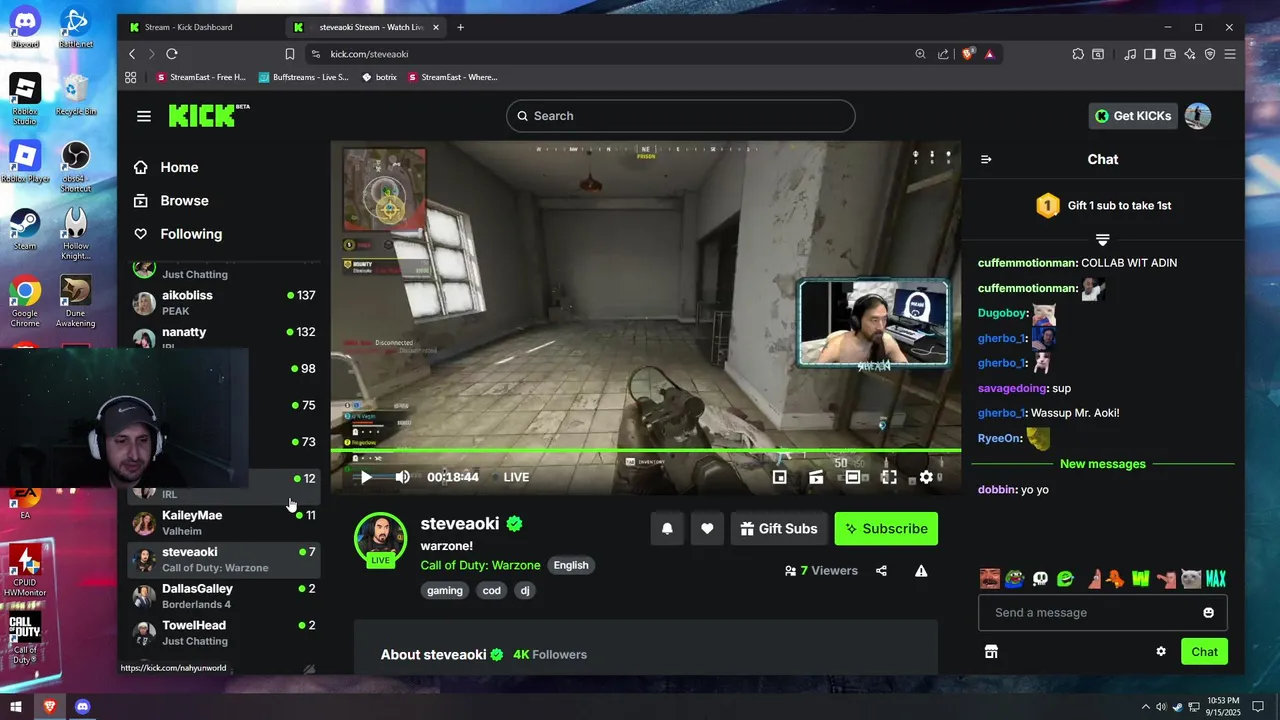Open chat settings gear
This screenshot has height=720, width=1280.
pyautogui.click(x=1161, y=652)
